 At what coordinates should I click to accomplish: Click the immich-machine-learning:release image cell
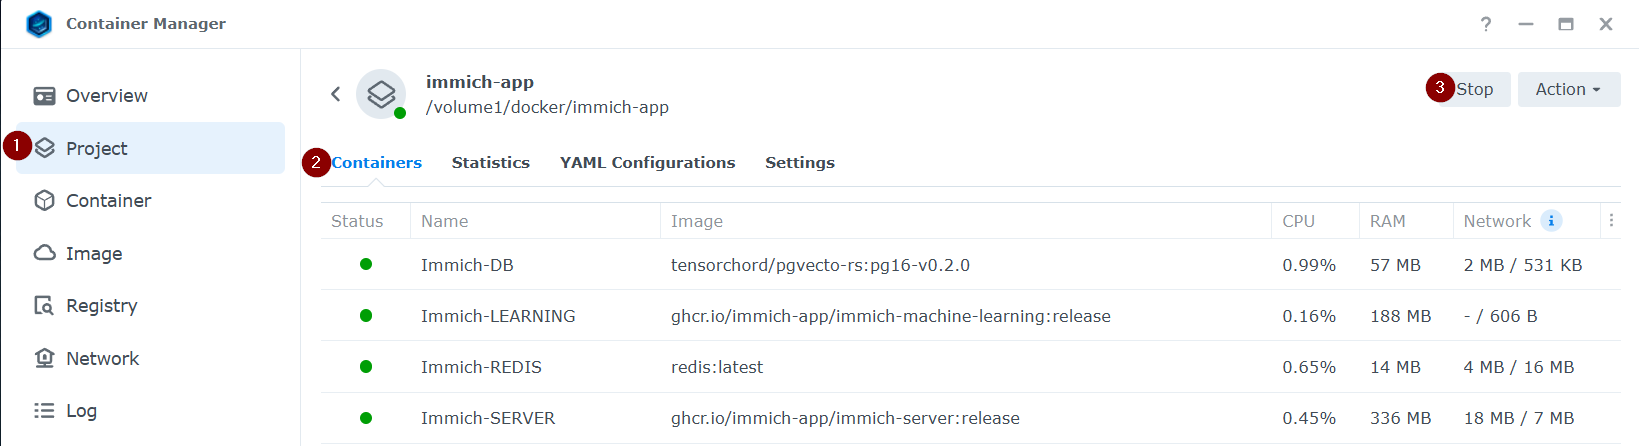891,316
